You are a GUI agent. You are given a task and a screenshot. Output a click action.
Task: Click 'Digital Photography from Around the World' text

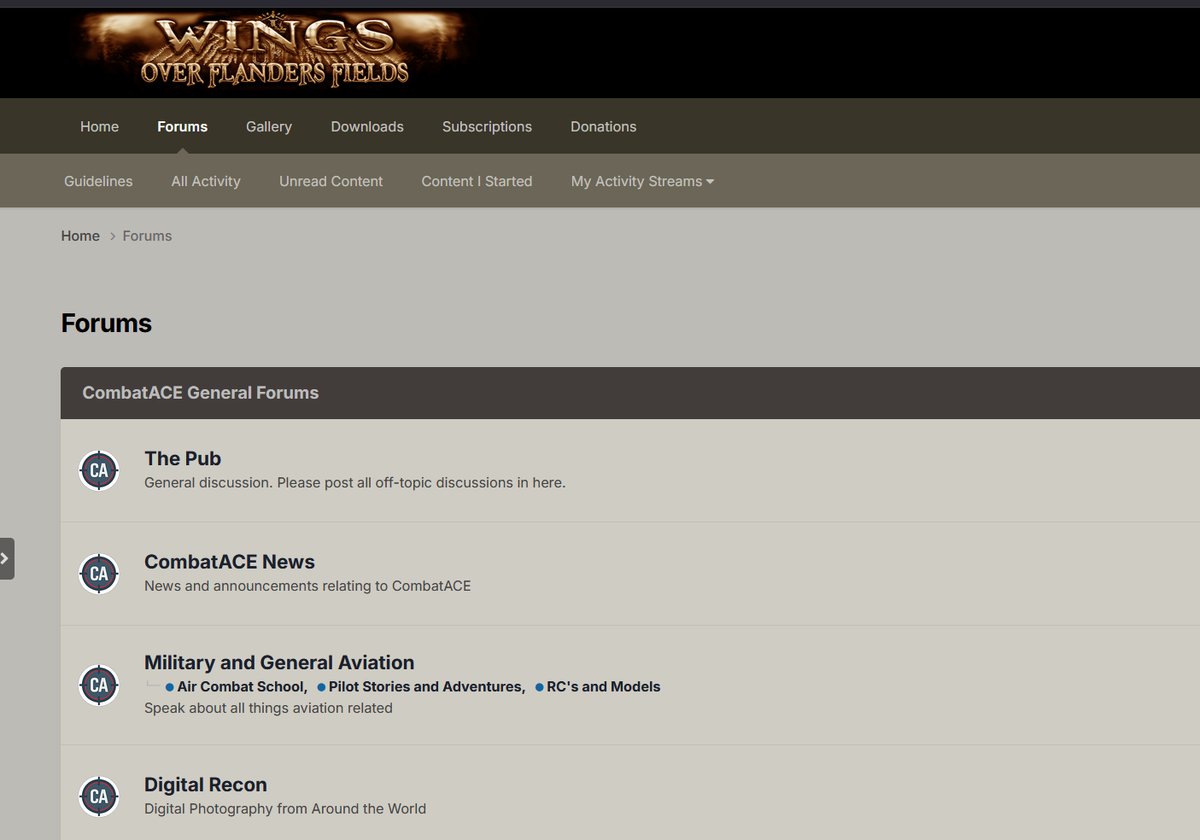(x=285, y=808)
